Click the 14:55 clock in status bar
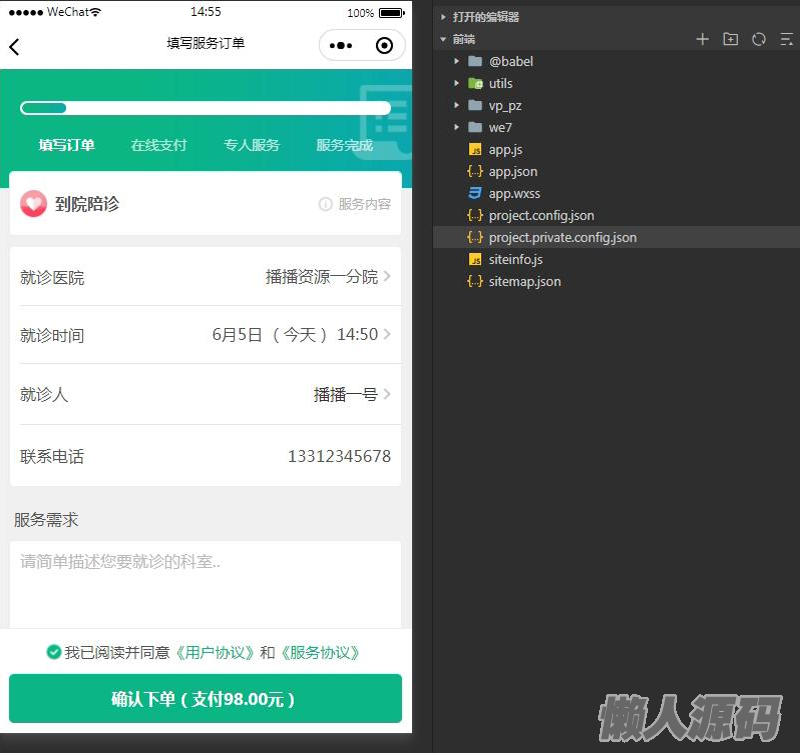Screen dimensions: 800x753 pyautogui.click(x=206, y=12)
